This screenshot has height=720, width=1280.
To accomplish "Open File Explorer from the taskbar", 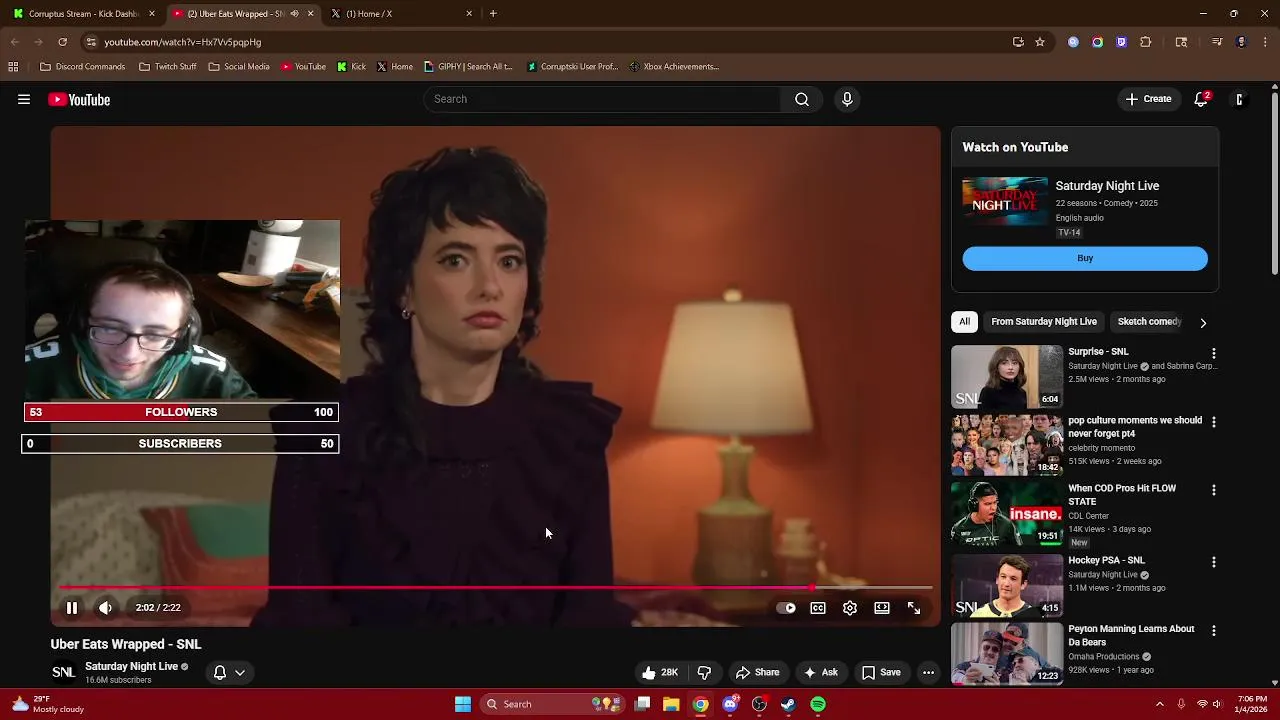I will (671, 704).
